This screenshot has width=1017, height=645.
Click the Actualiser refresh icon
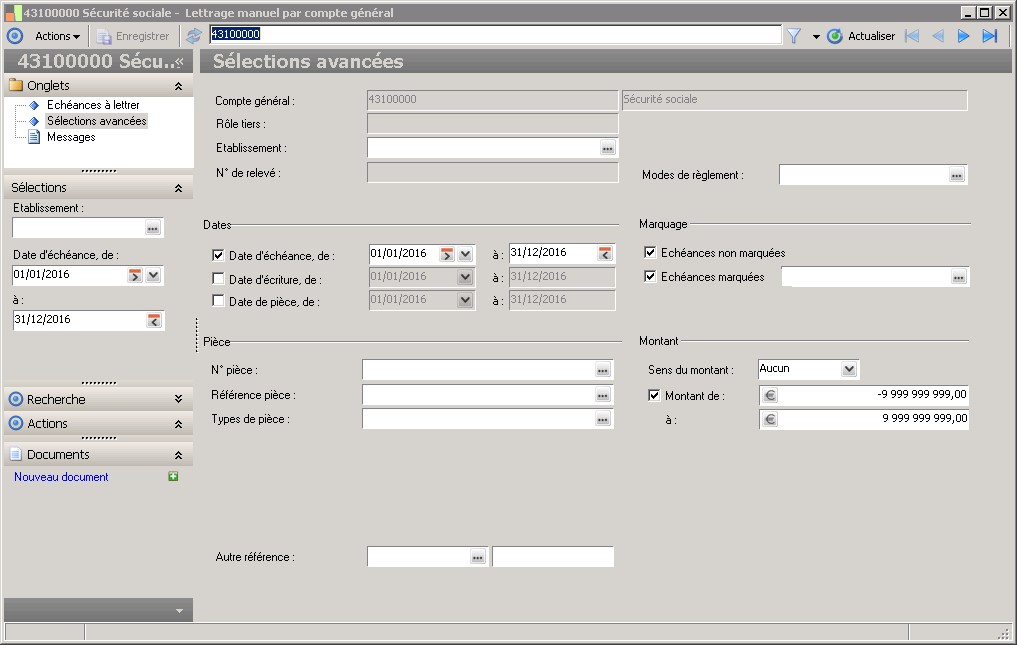pyautogui.click(x=835, y=36)
